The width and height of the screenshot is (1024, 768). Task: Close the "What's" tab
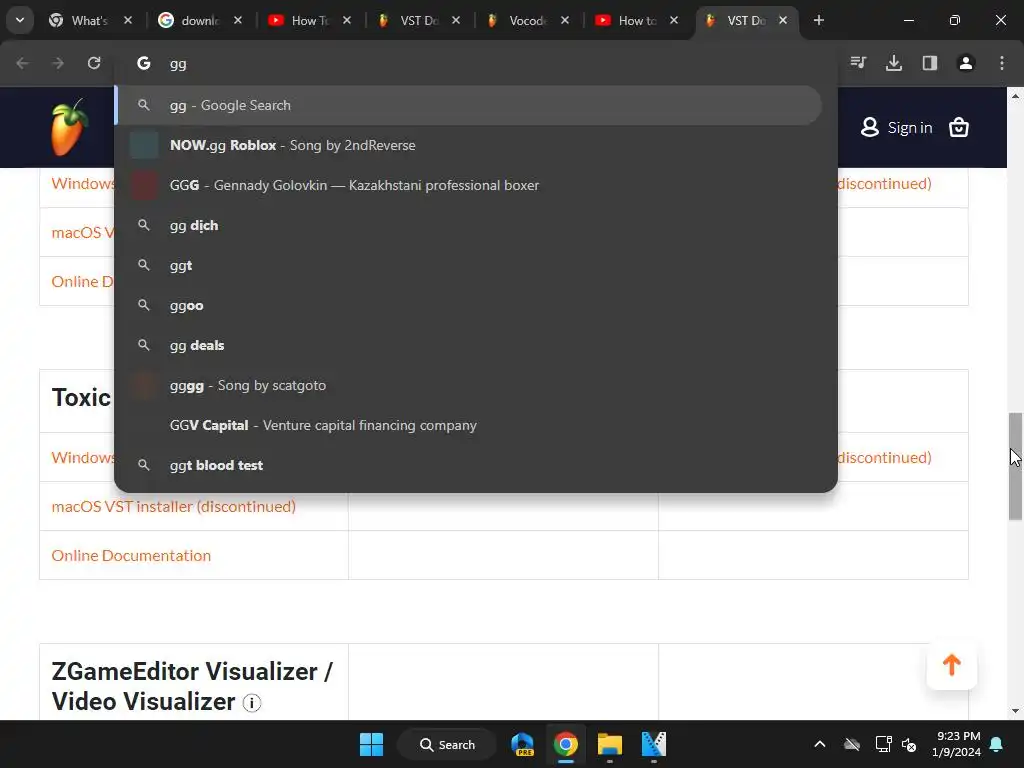pos(128,20)
